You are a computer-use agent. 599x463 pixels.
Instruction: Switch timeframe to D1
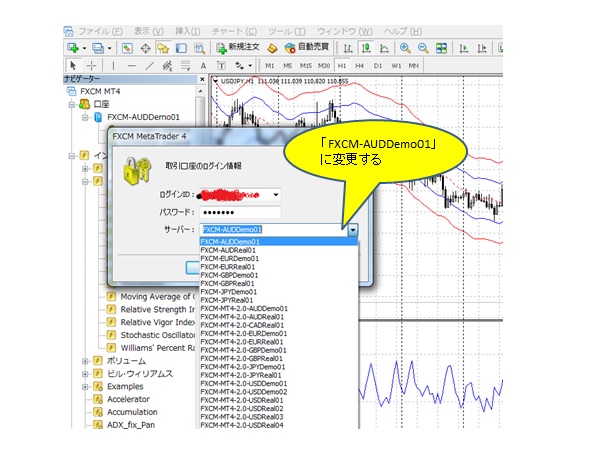(x=378, y=66)
